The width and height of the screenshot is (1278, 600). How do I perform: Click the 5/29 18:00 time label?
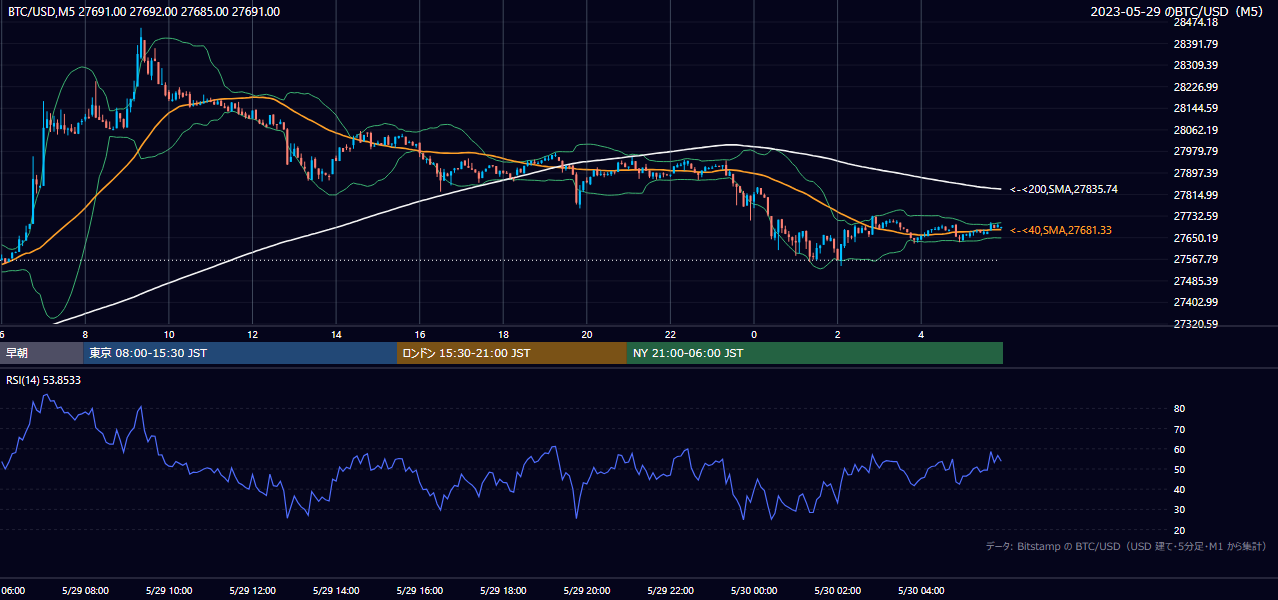[504, 591]
